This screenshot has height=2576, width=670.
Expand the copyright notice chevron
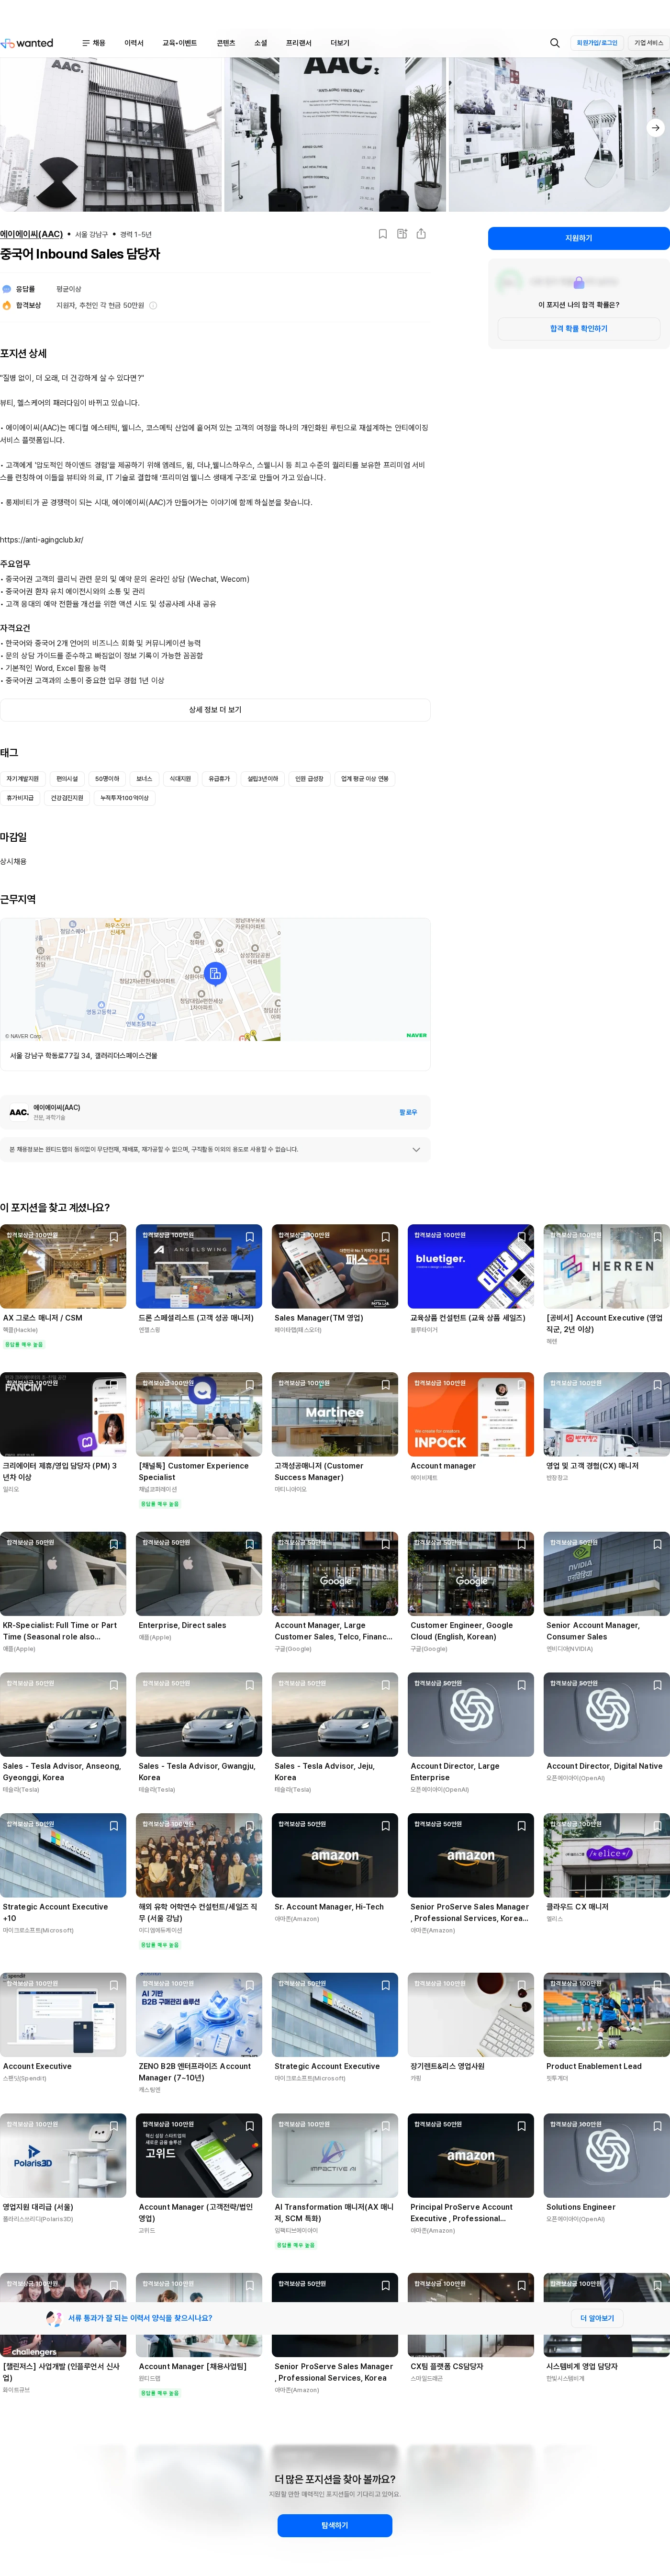coord(416,1150)
